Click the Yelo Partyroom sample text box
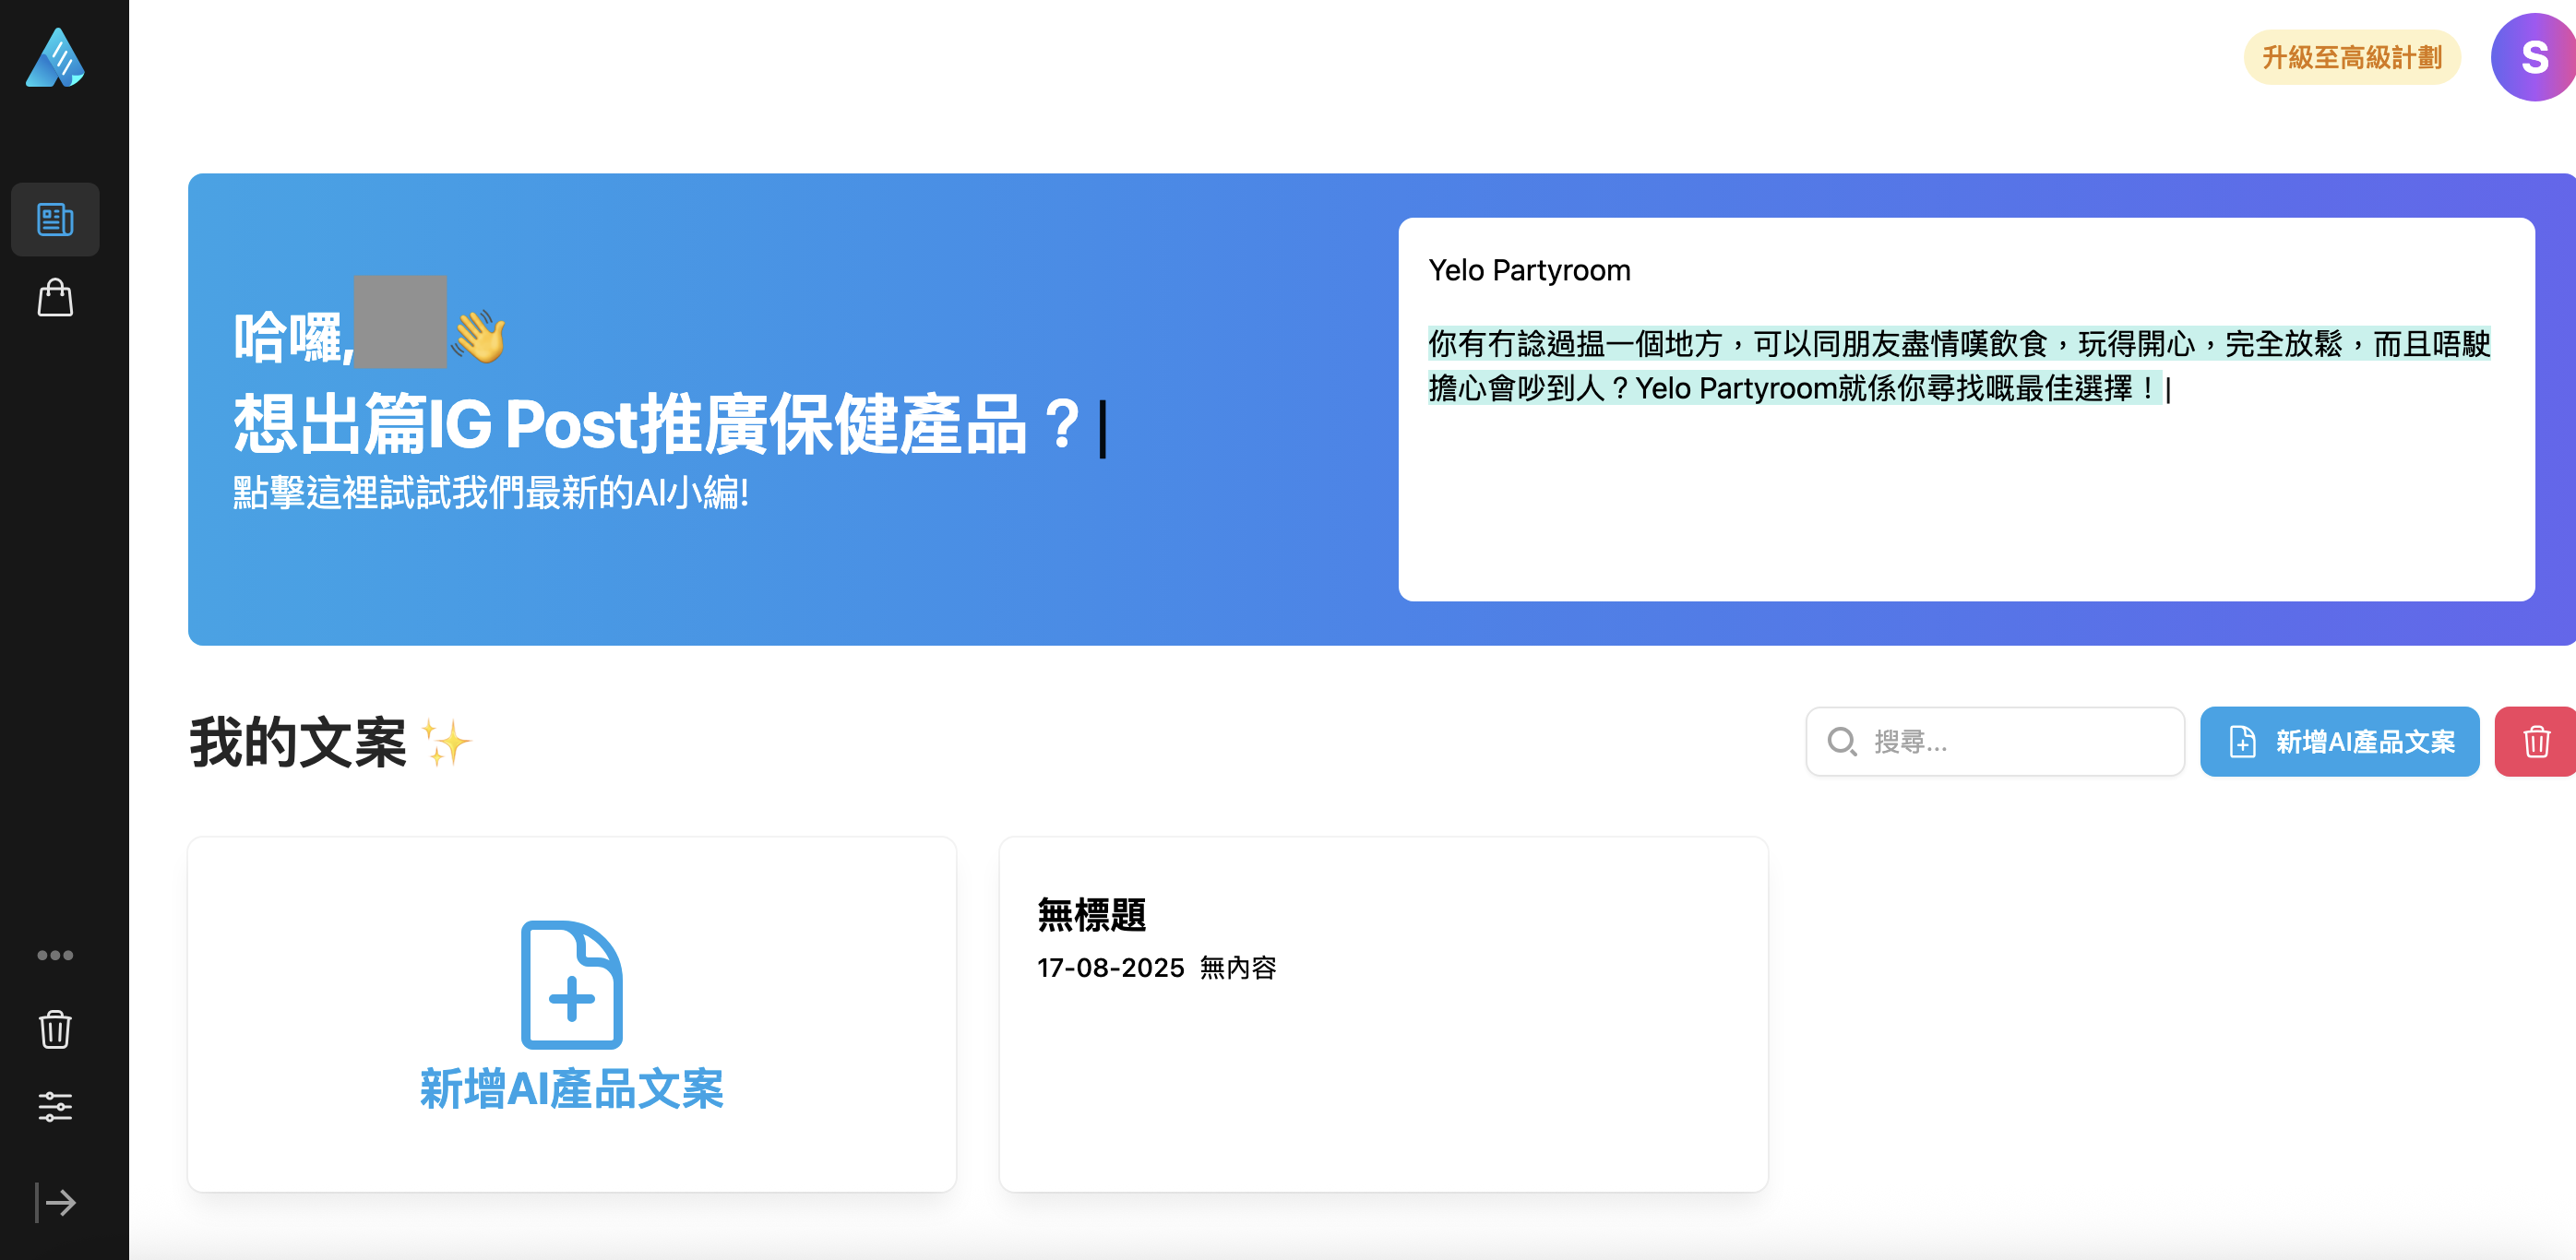Screen dimensions: 2576x1260 click(1965, 409)
